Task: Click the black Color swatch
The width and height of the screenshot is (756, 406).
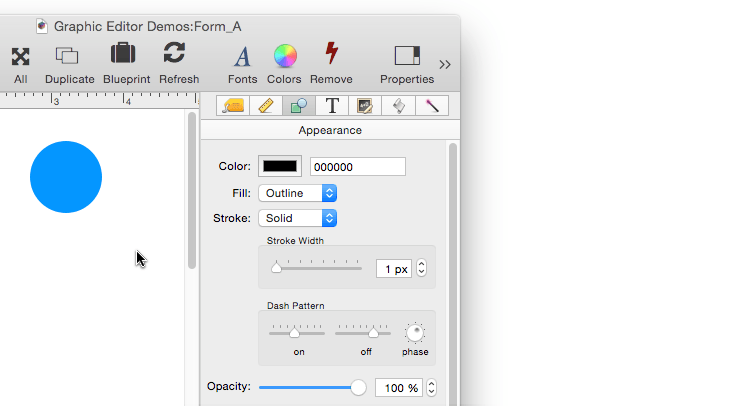Action: pos(280,166)
